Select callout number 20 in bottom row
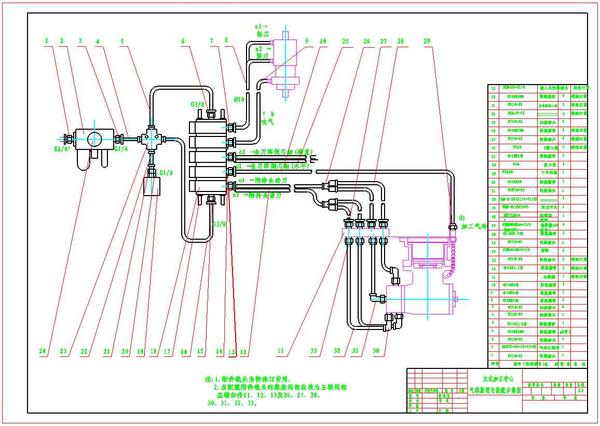The image size is (600, 426). click(125, 352)
